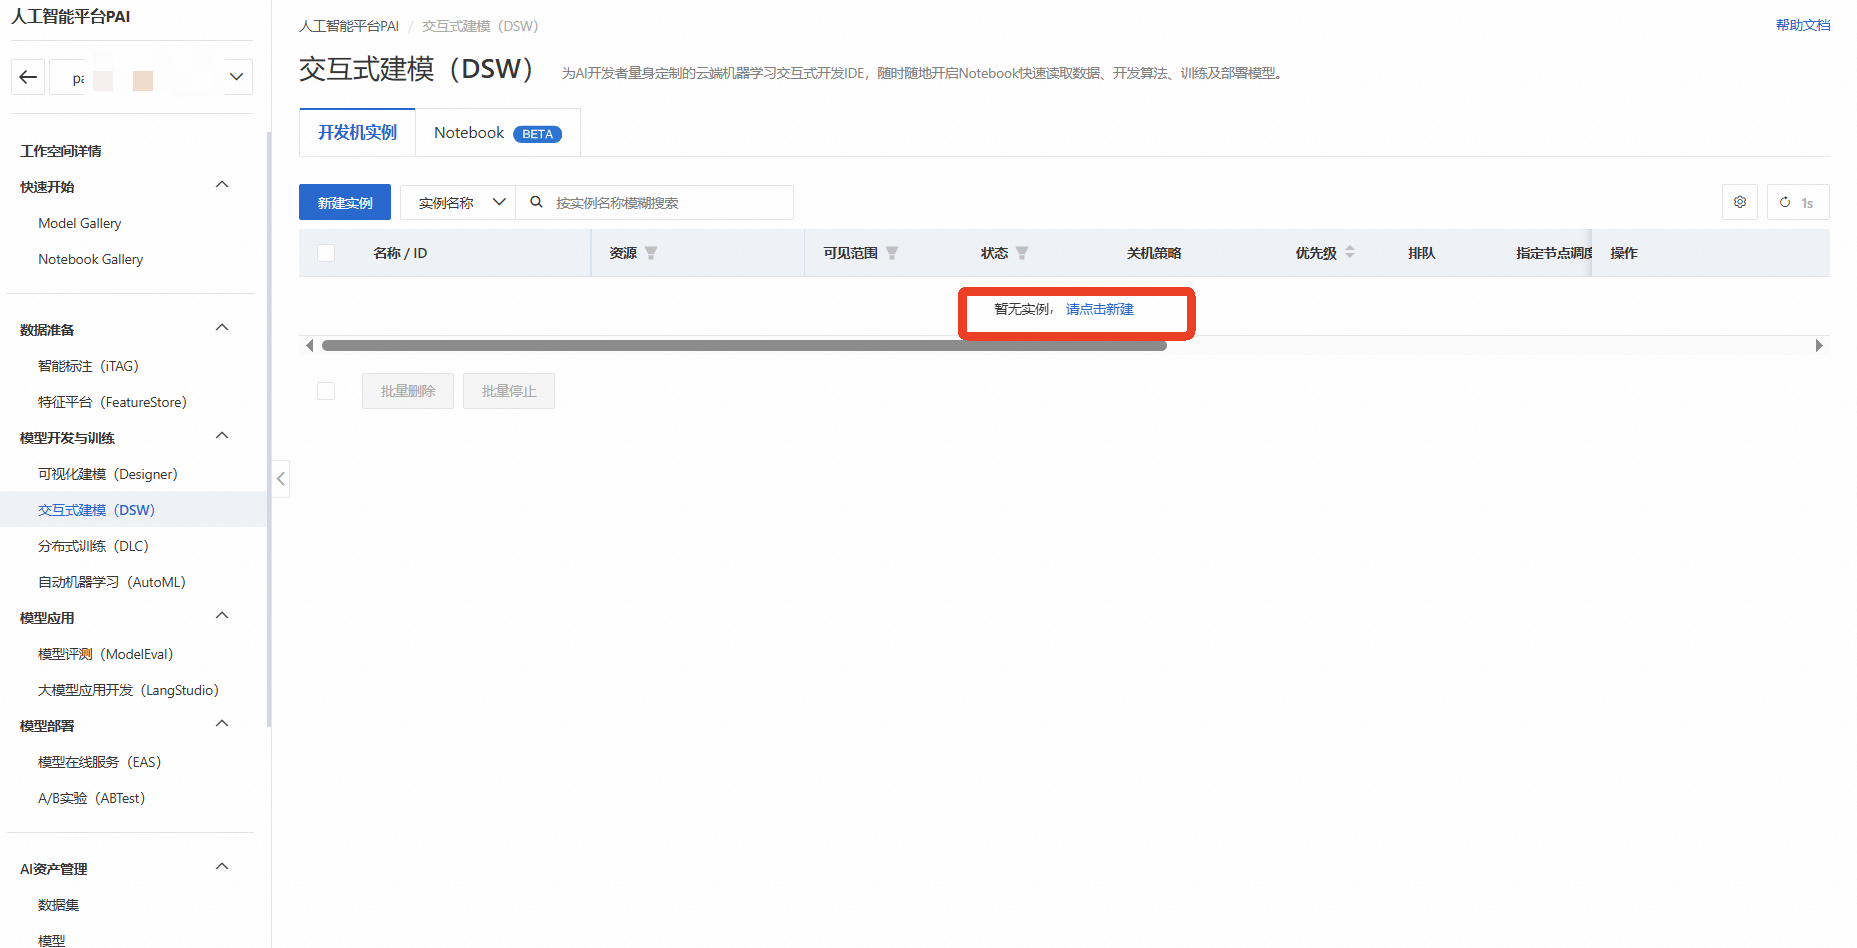Collapse the 快速开始 section
Image resolution: width=1857 pixels, height=948 pixels.
[x=222, y=185]
